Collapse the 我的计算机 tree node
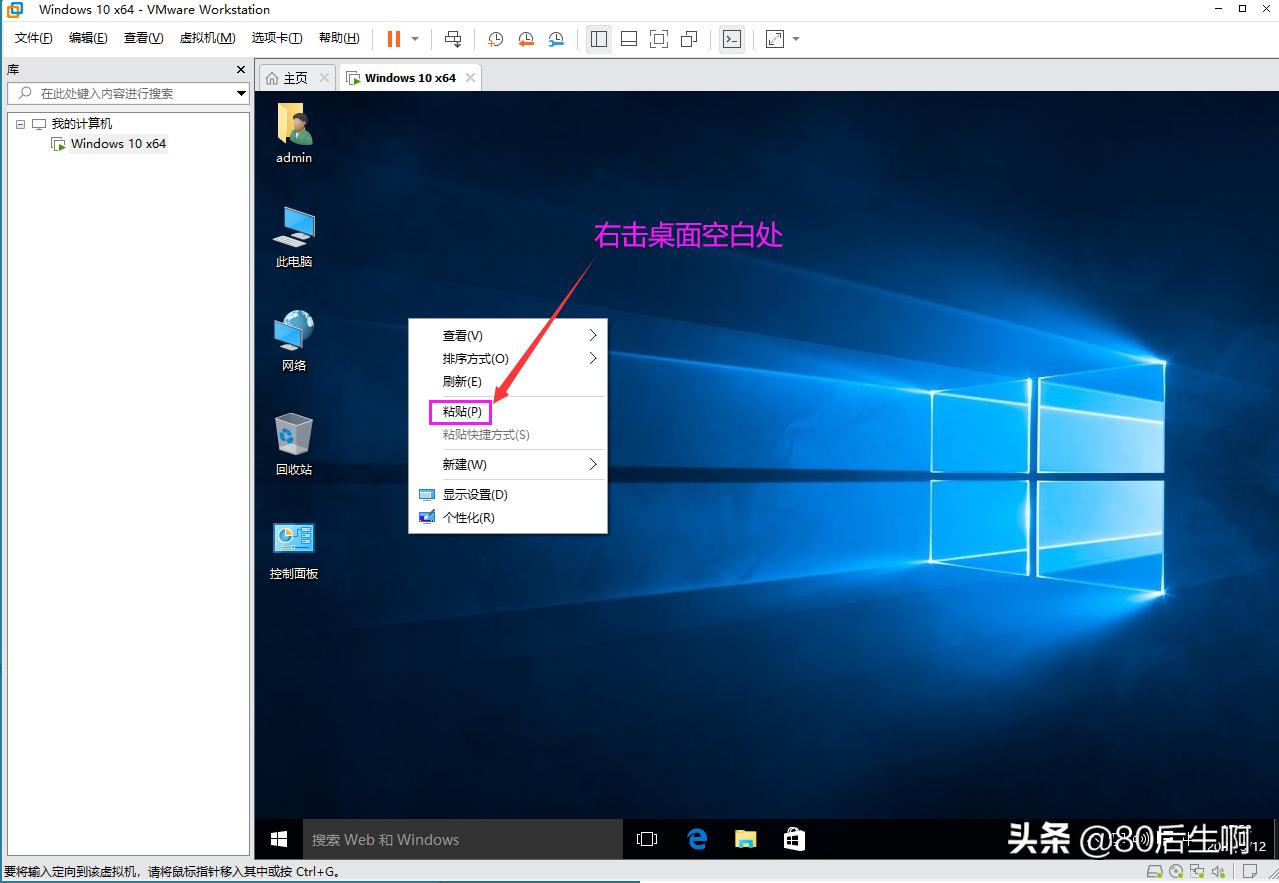This screenshot has height=883, width=1279. [x=20, y=124]
